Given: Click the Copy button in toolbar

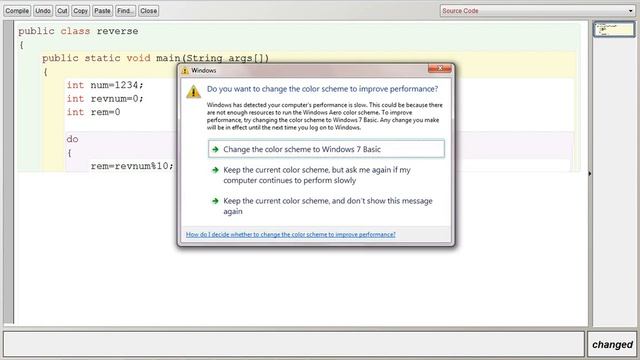Looking at the screenshot, I should pos(80,11).
